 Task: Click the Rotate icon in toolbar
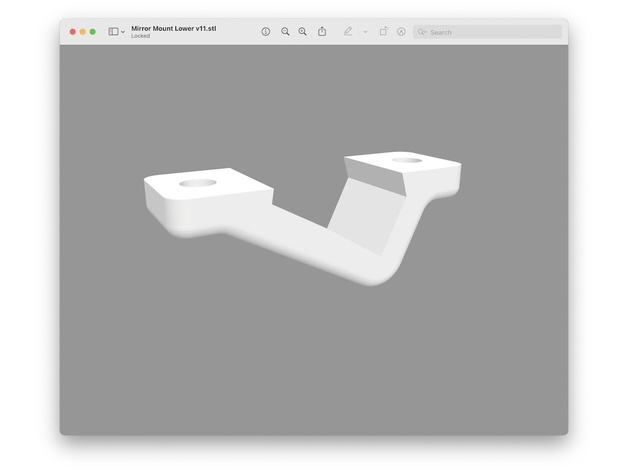383,32
